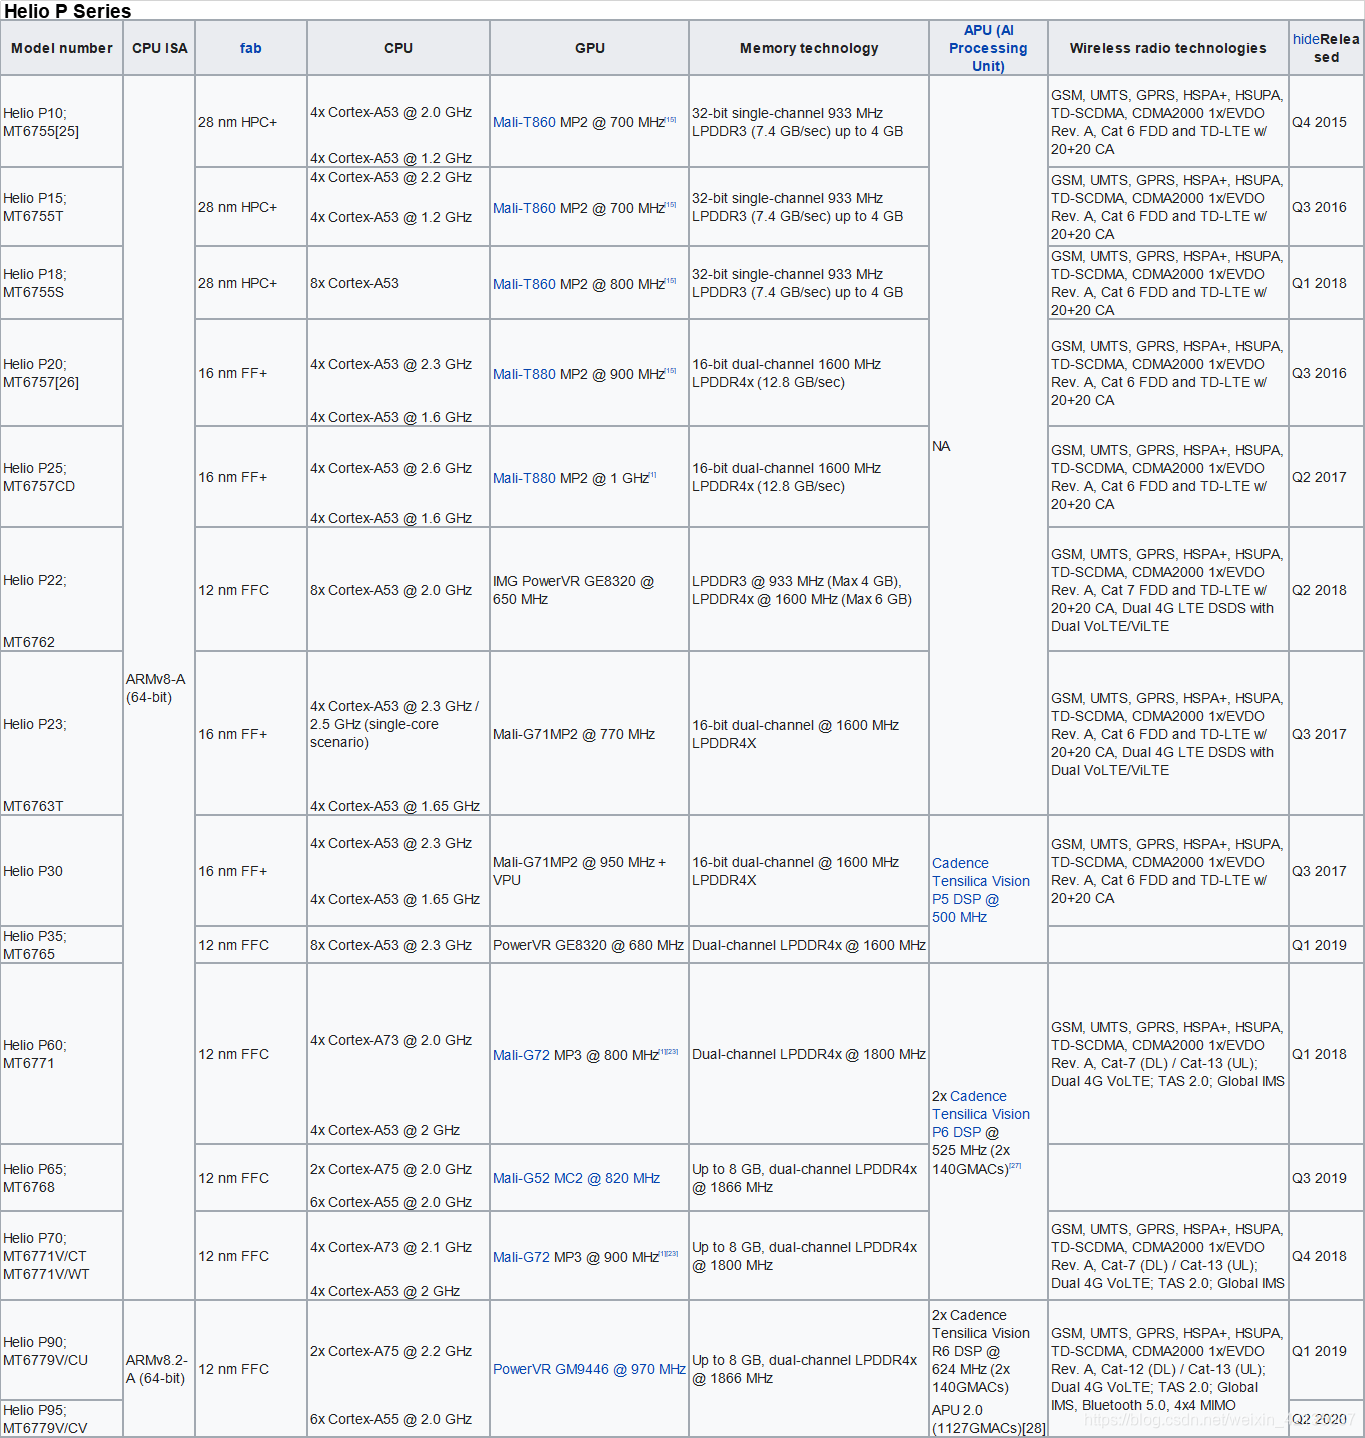This screenshot has height=1438, width=1365.
Task: Click '16 nm FF+' fab cell for Helio P30
Action: pyautogui.click(x=251, y=871)
